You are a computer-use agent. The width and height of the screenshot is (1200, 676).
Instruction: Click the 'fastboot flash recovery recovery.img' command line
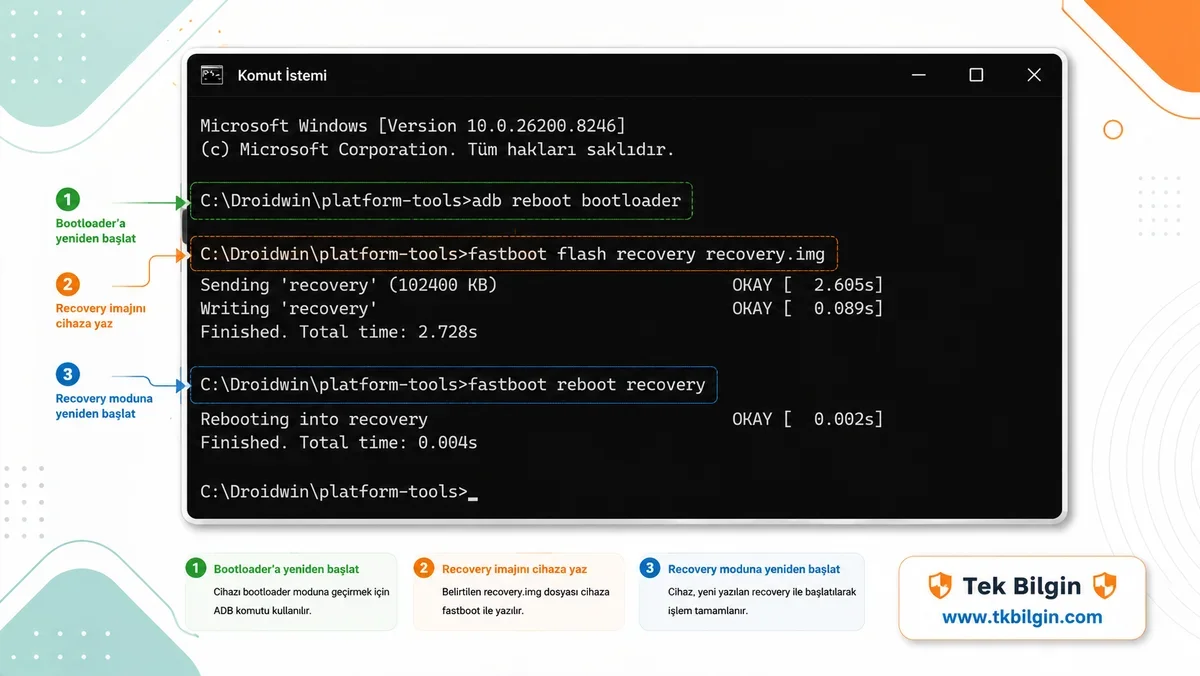513,254
